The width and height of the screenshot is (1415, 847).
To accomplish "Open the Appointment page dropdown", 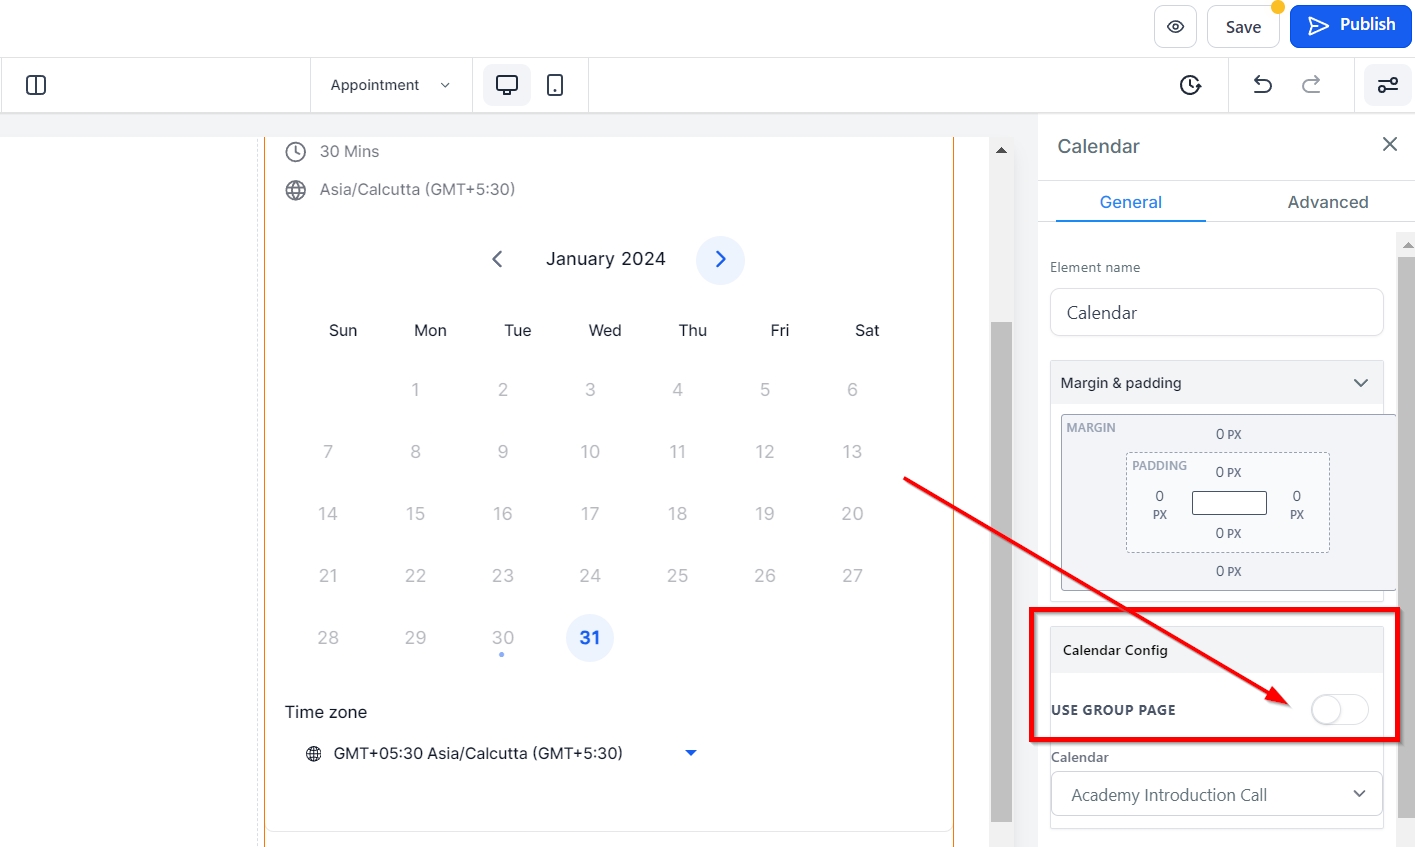I will coord(390,85).
